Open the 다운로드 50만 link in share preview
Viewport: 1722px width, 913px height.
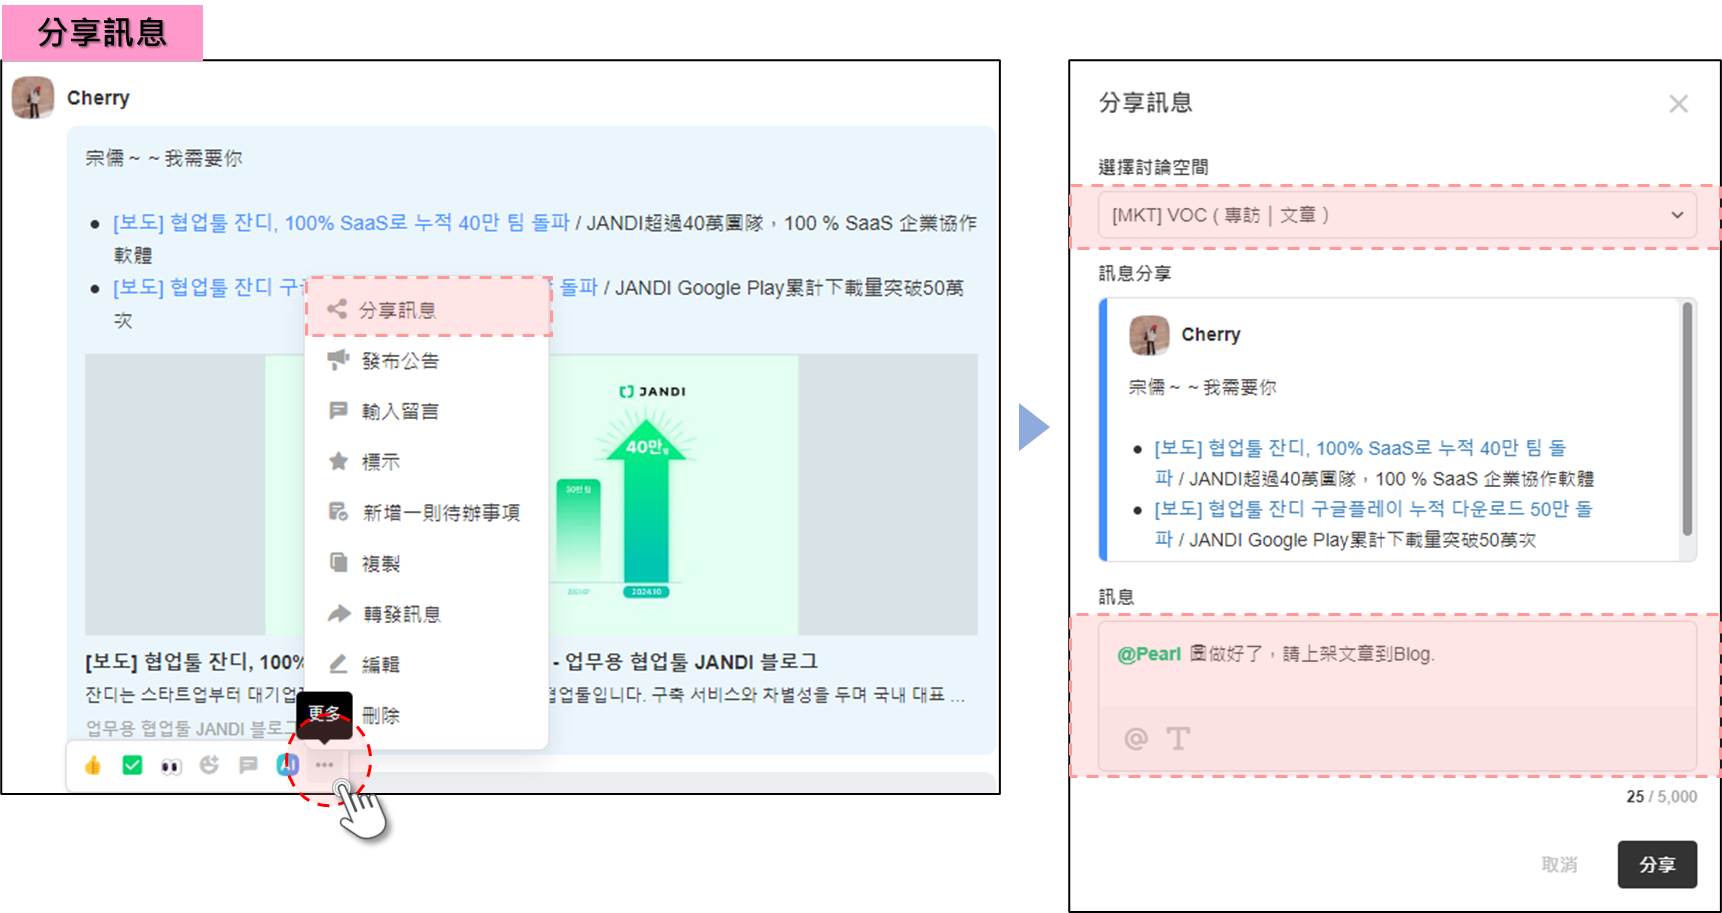[1373, 524]
